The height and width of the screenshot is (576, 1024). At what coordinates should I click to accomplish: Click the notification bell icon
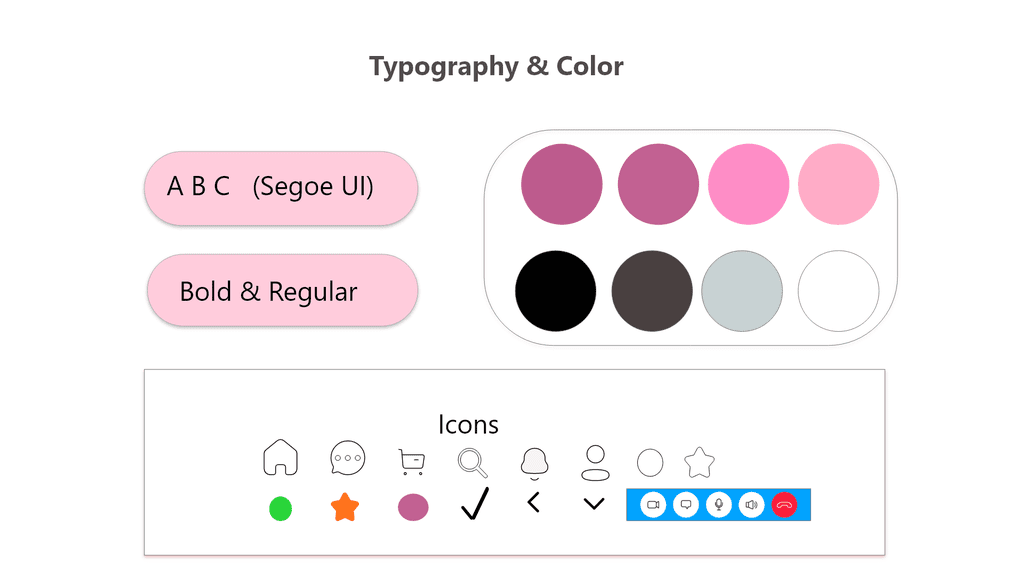[x=534, y=463]
